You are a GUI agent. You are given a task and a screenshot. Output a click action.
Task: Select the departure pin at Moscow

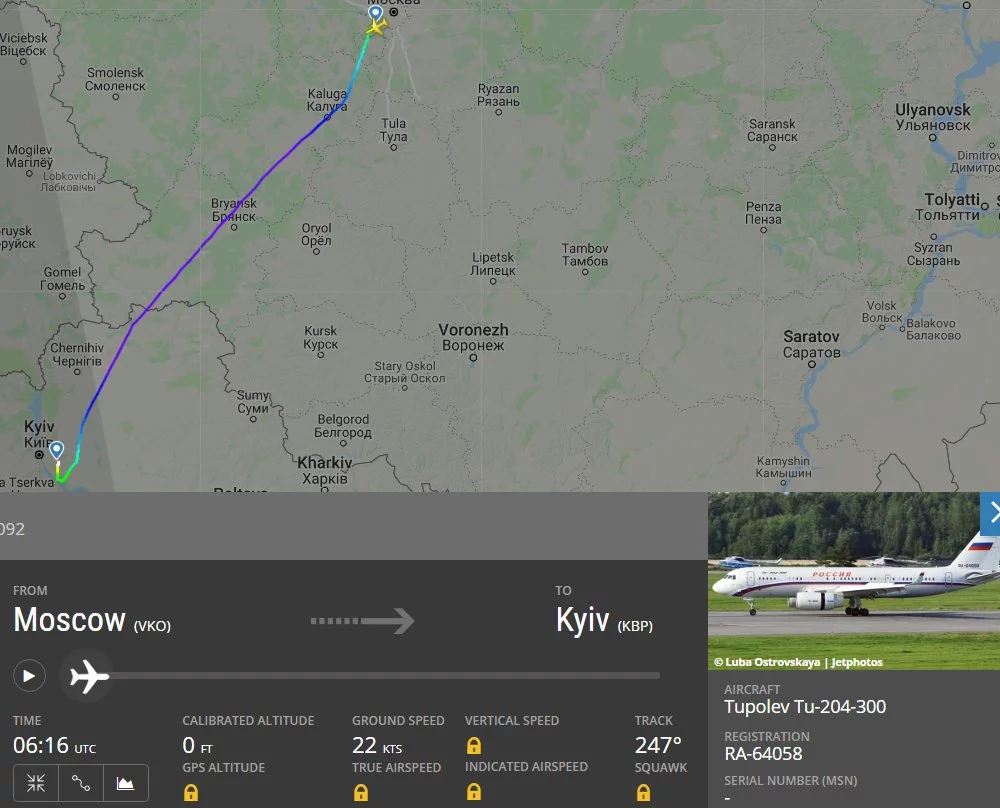[376, 13]
